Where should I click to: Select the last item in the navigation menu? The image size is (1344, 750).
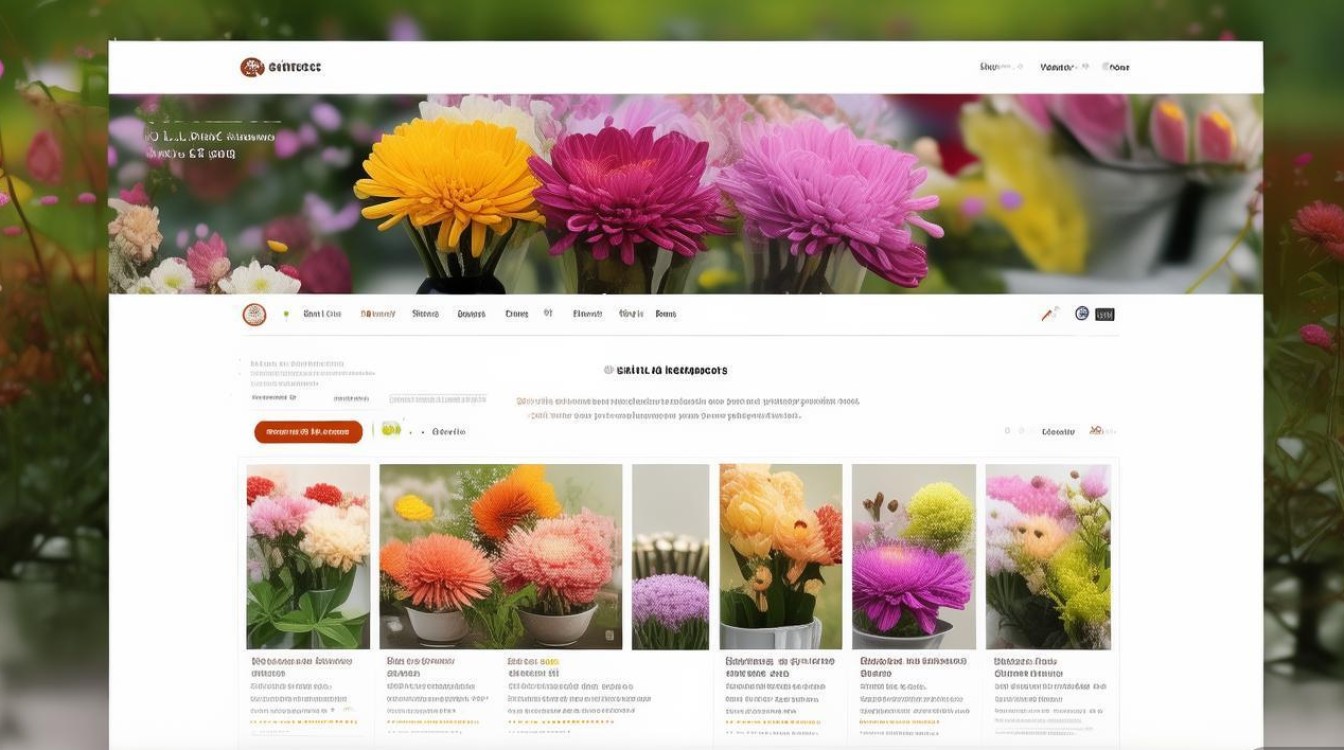click(666, 314)
